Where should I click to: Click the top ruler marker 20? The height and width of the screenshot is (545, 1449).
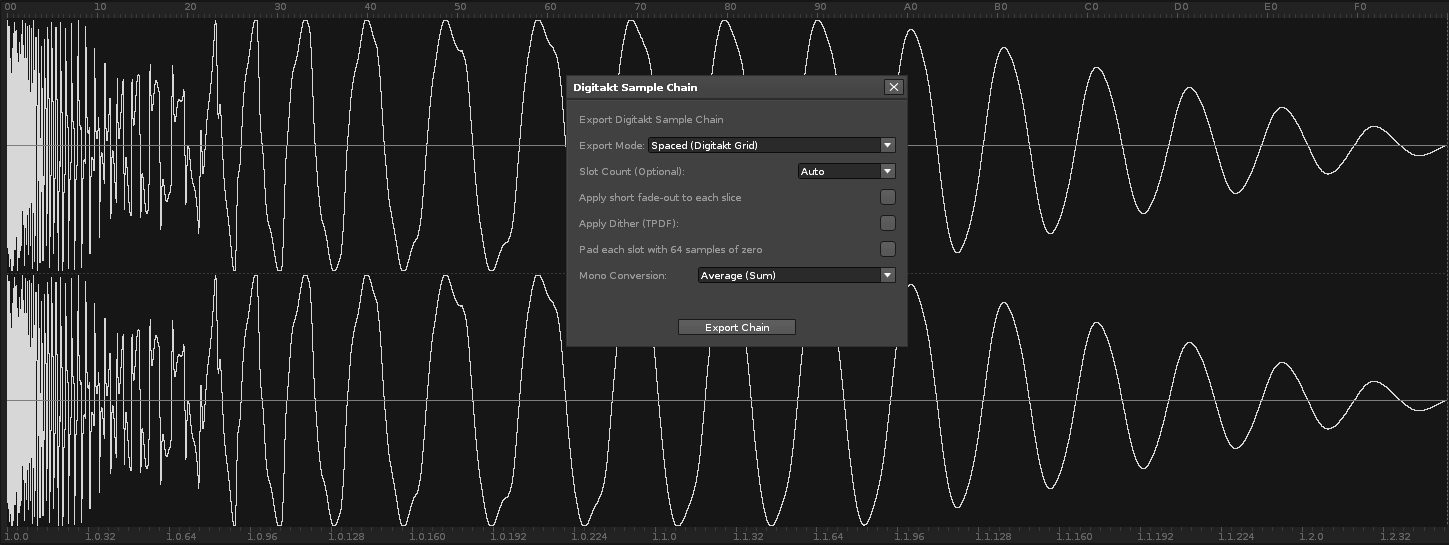point(190,7)
